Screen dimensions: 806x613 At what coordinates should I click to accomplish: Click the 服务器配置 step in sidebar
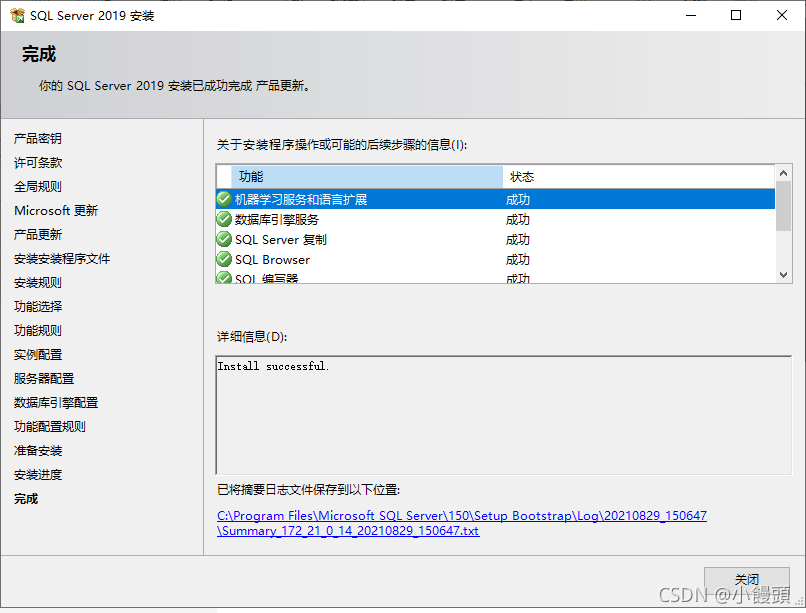tap(44, 379)
